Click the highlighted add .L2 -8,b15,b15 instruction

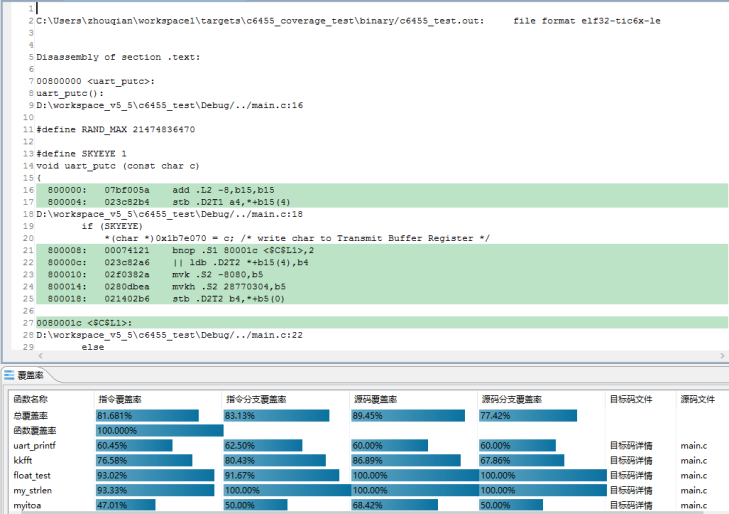tap(223, 190)
